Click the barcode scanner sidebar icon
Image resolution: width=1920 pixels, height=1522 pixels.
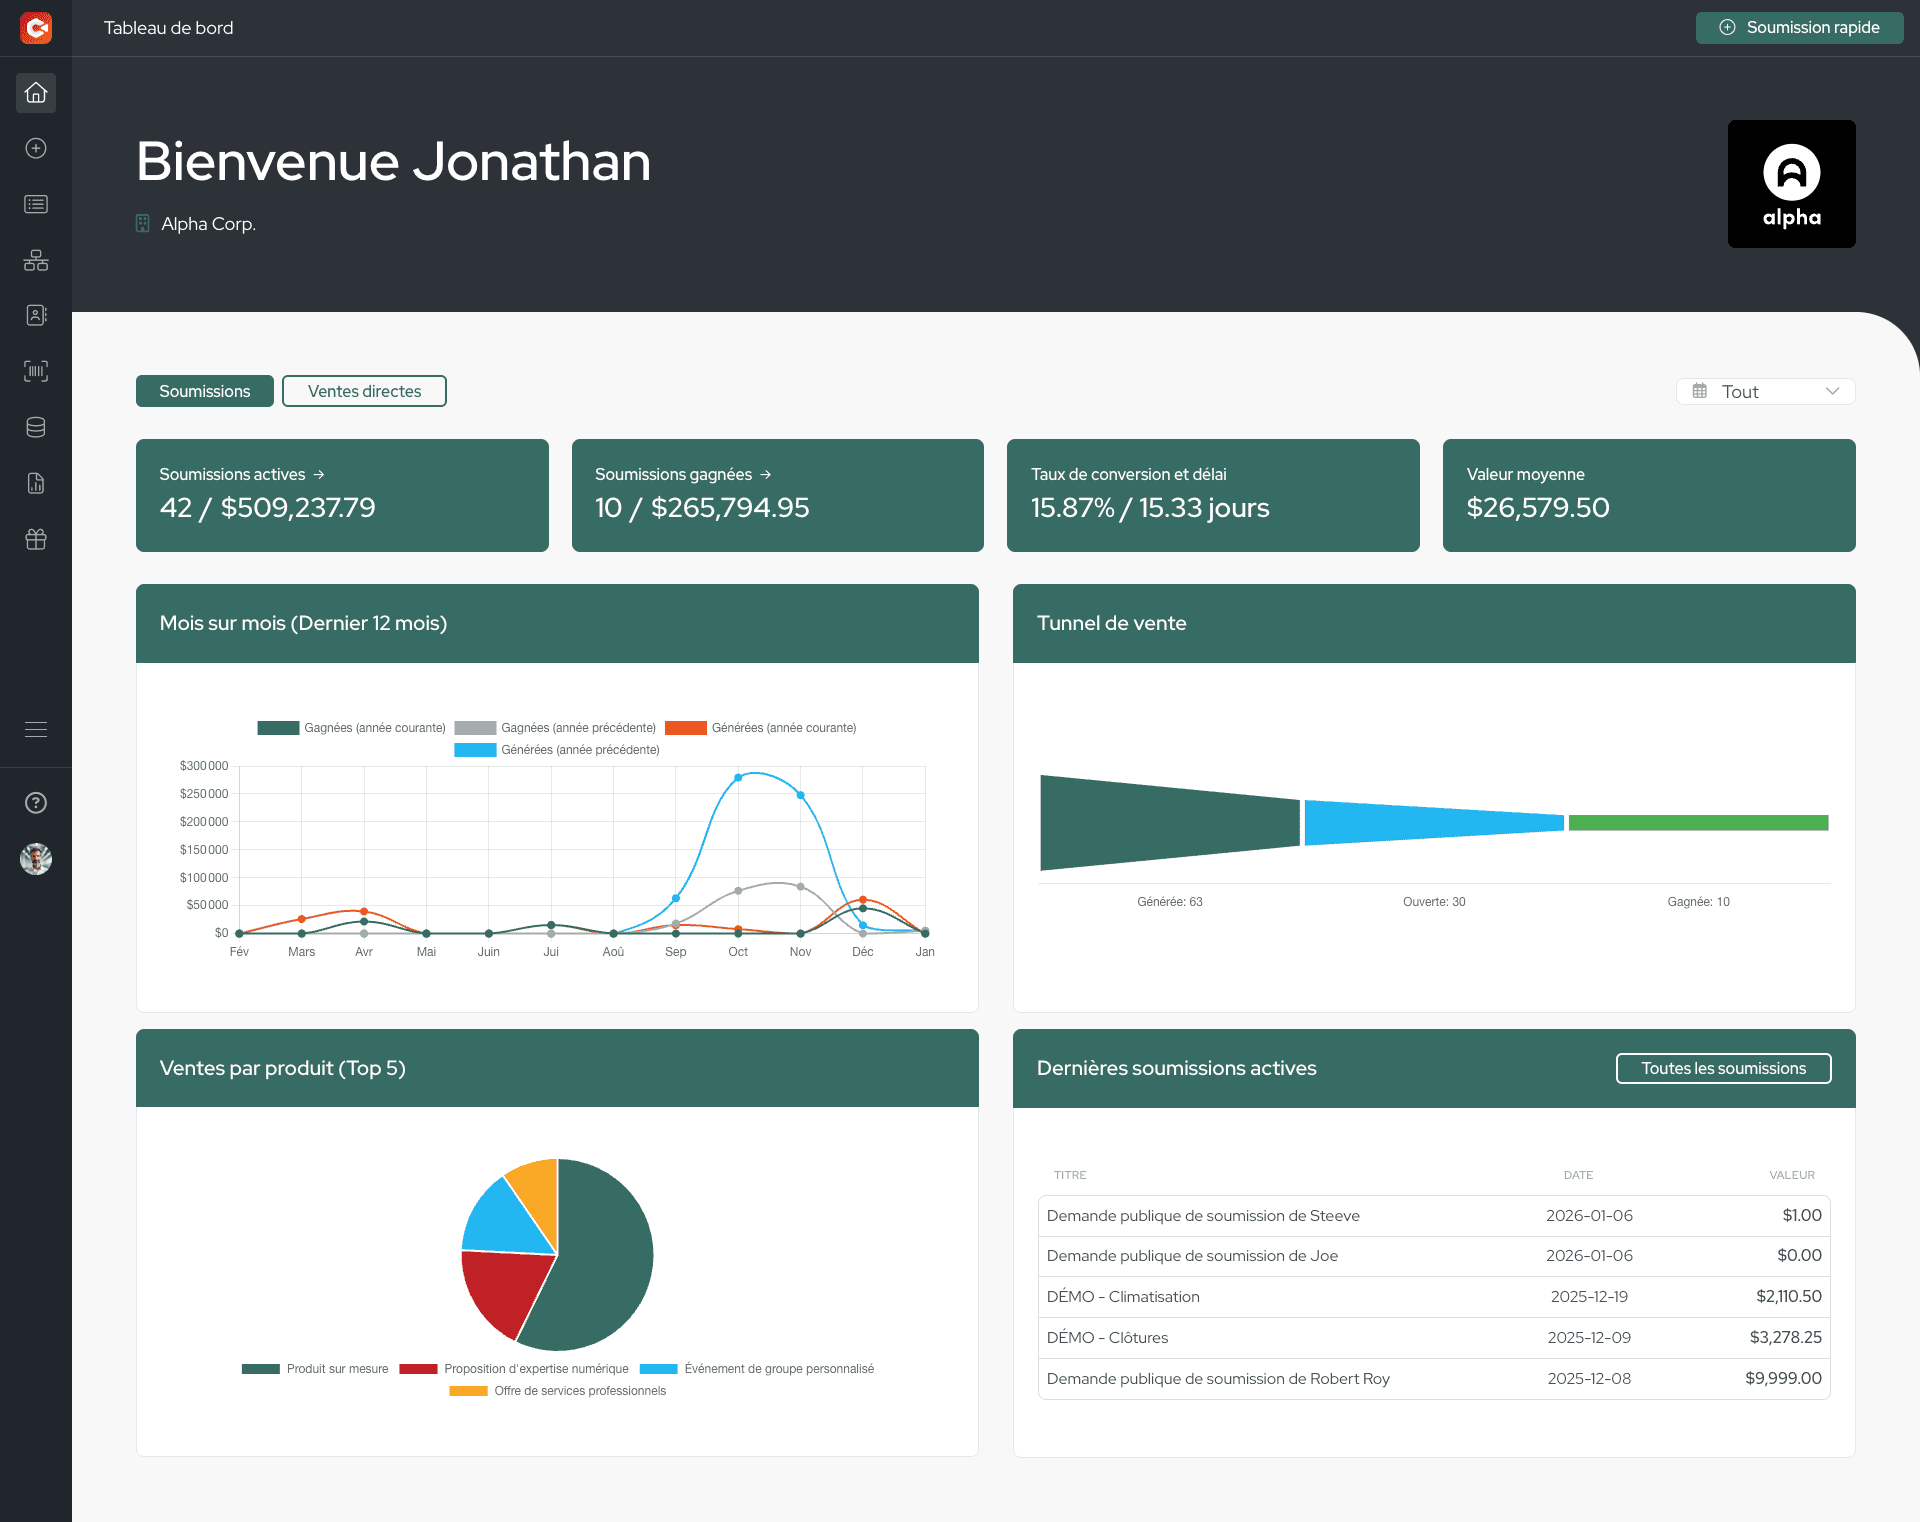36,371
